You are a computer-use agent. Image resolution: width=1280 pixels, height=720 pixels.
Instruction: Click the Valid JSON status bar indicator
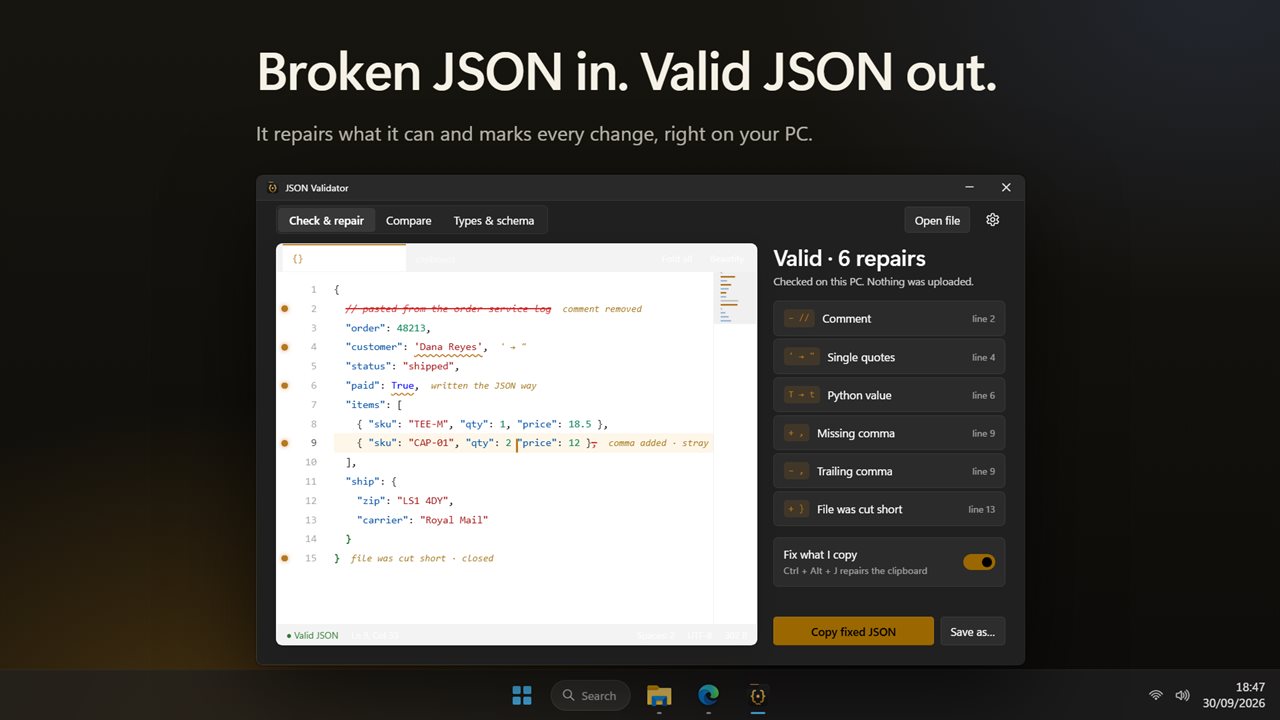(312, 635)
